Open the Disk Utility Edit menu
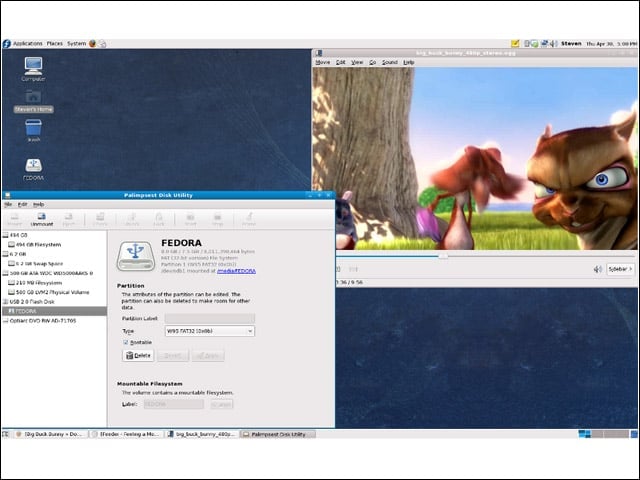640x480 pixels. point(22,204)
